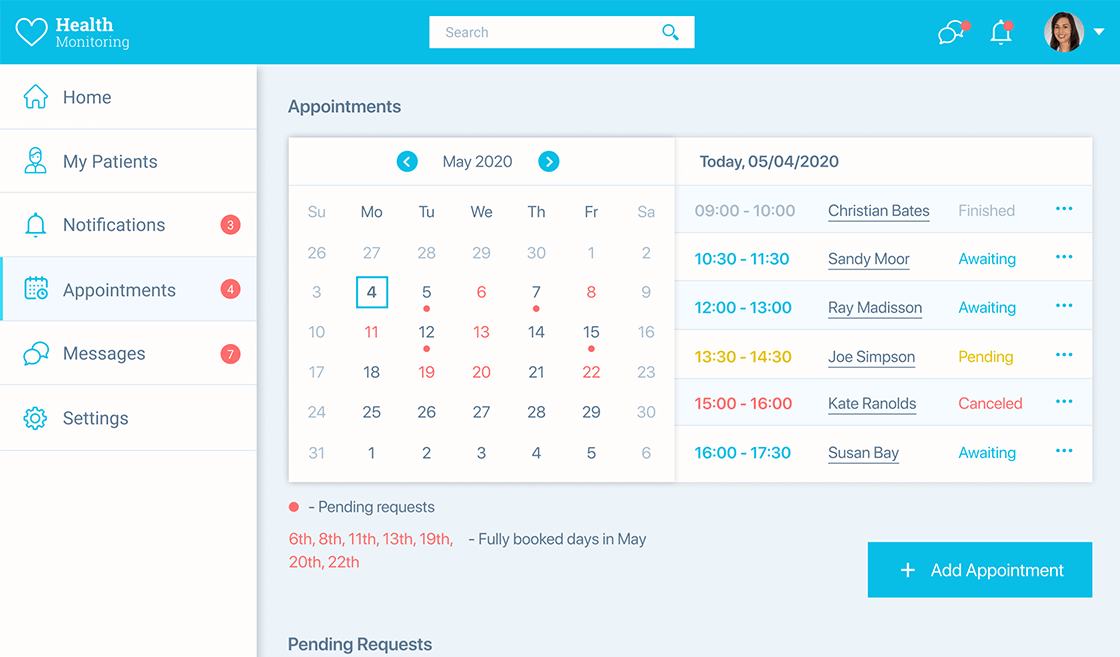Open Sandy Moor patient link
This screenshot has width=1120, height=657.
tap(868, 259)
